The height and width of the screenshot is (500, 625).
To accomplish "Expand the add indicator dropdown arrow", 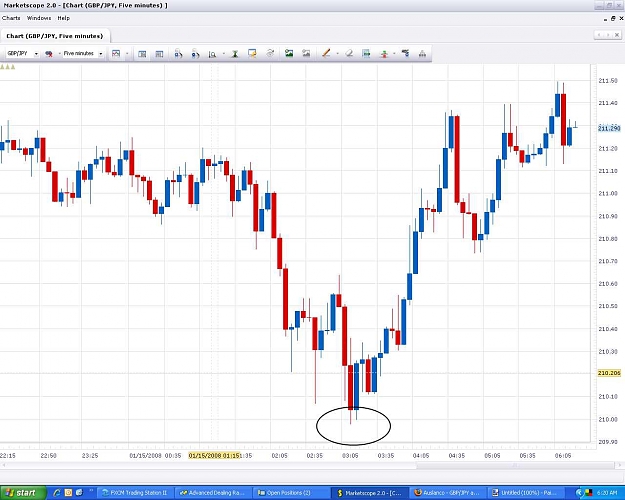I will pos(394,54).
